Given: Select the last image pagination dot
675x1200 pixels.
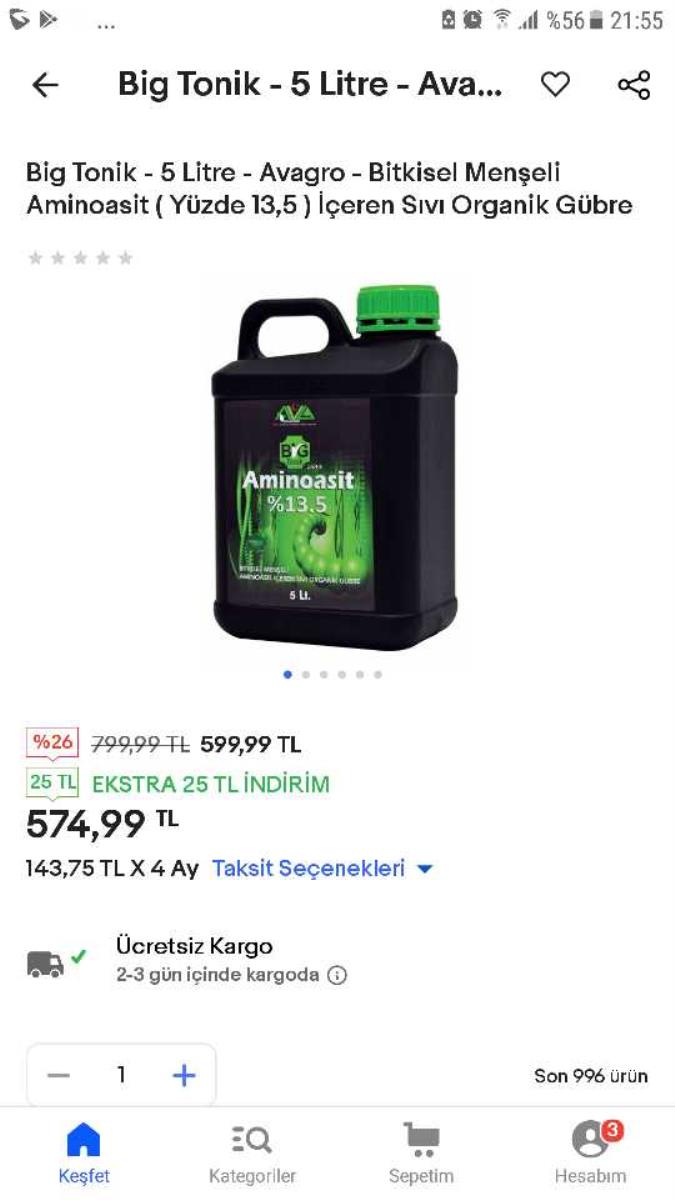Looking at the screenshot, I should [x=378, y=675].
